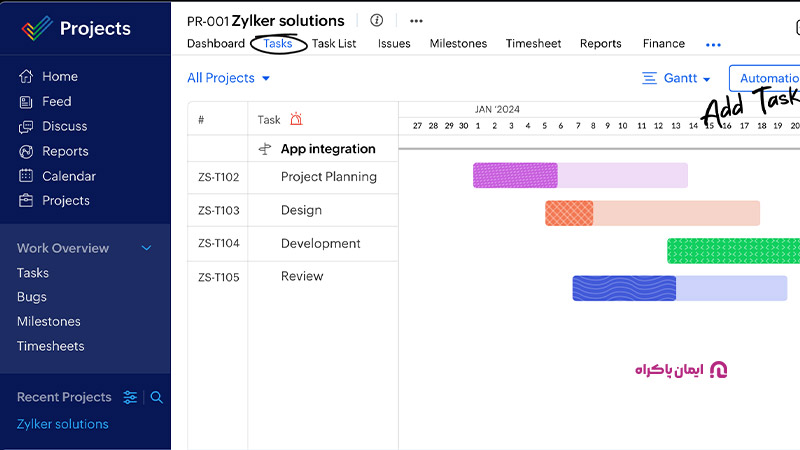Select task ID ZS-T102
The width and height of the screenshot is (800, 450).
pyautogui.click(x=218, y=177)
